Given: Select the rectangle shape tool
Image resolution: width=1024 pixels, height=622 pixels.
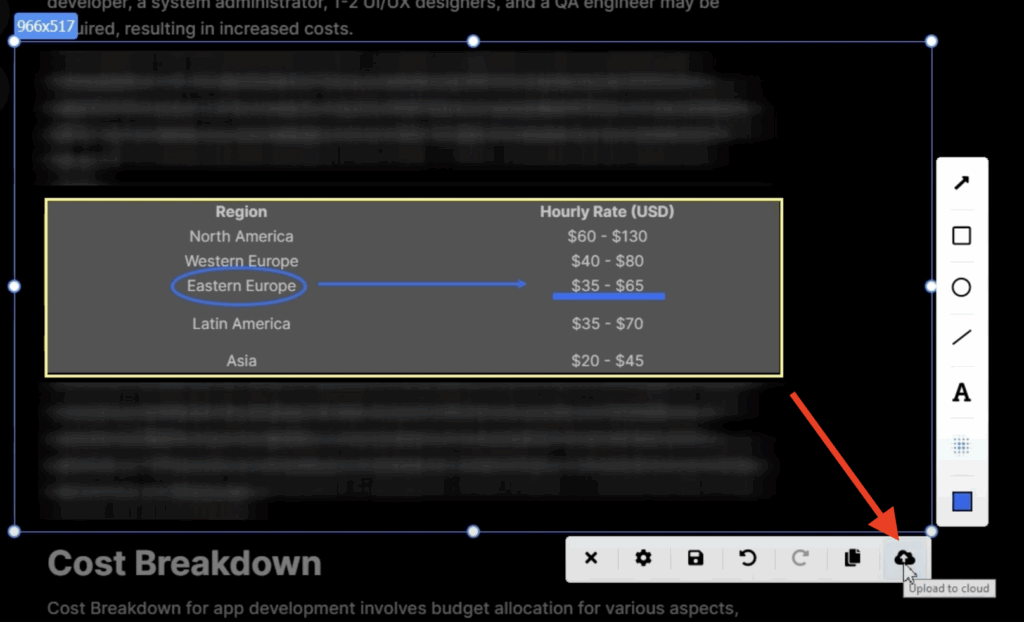Looking at the screenshot, I should (x=961, y=235).
